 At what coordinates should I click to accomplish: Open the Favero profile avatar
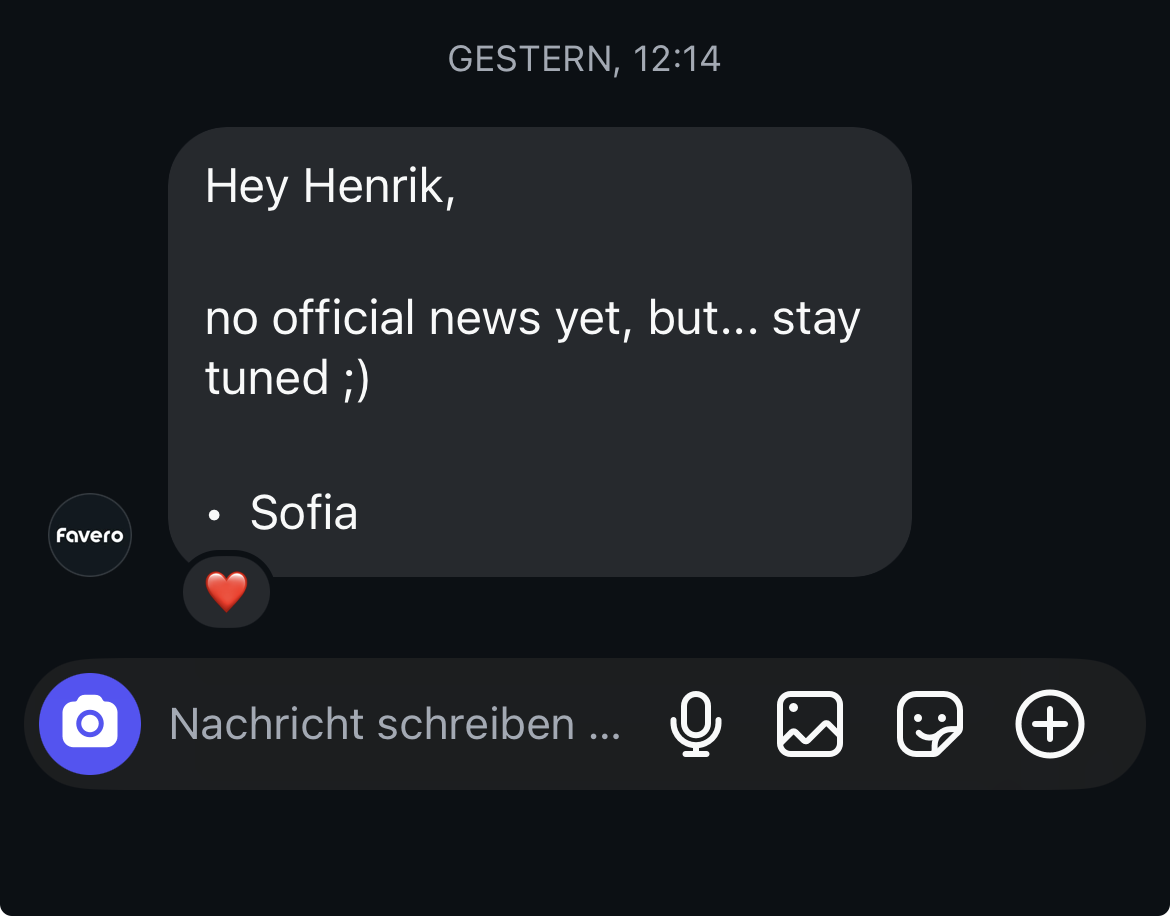(x=90, y=535)
